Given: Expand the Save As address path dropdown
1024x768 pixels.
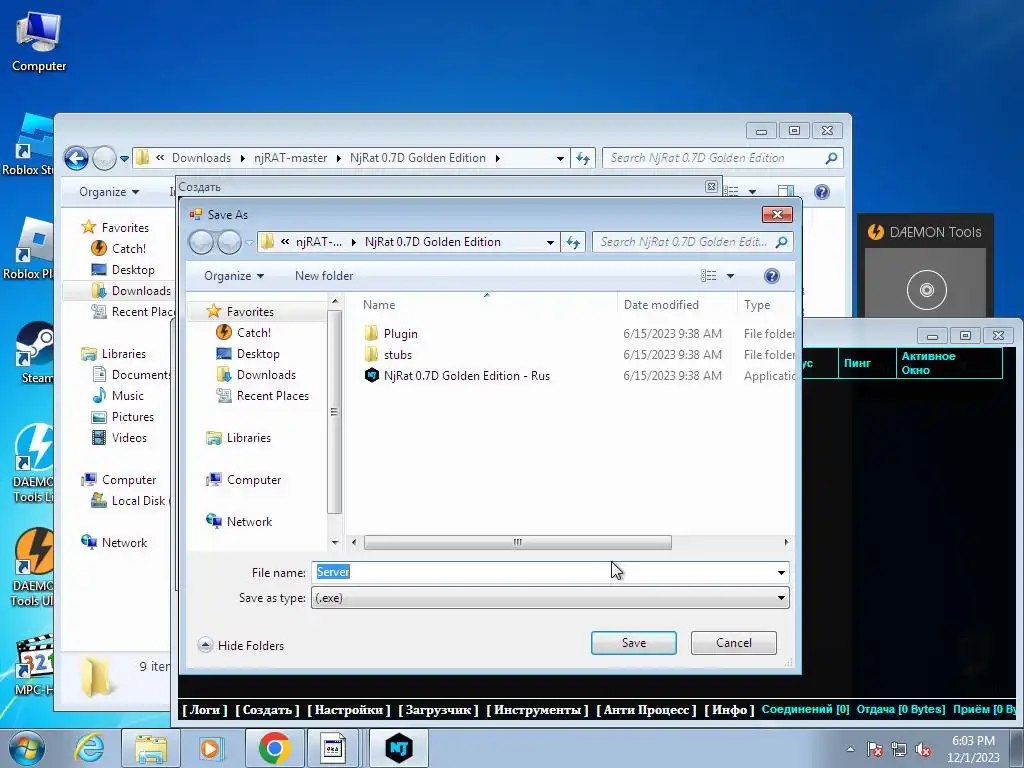Looking at the screenshot, I should [x=550, y=242].
